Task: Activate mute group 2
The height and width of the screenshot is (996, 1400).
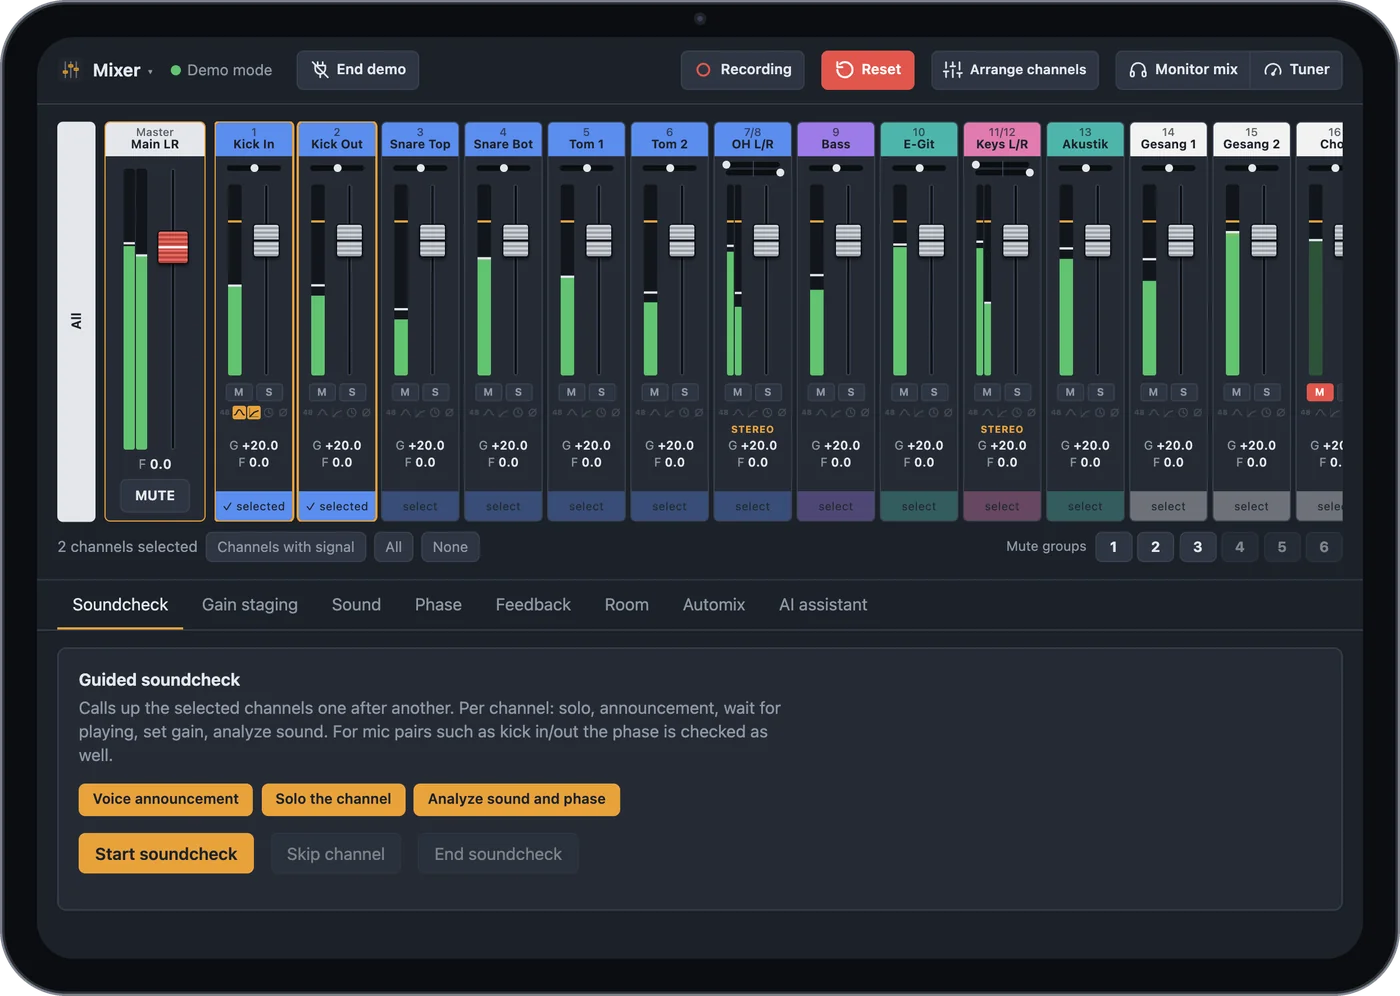Action: (x=1156, y=547)
